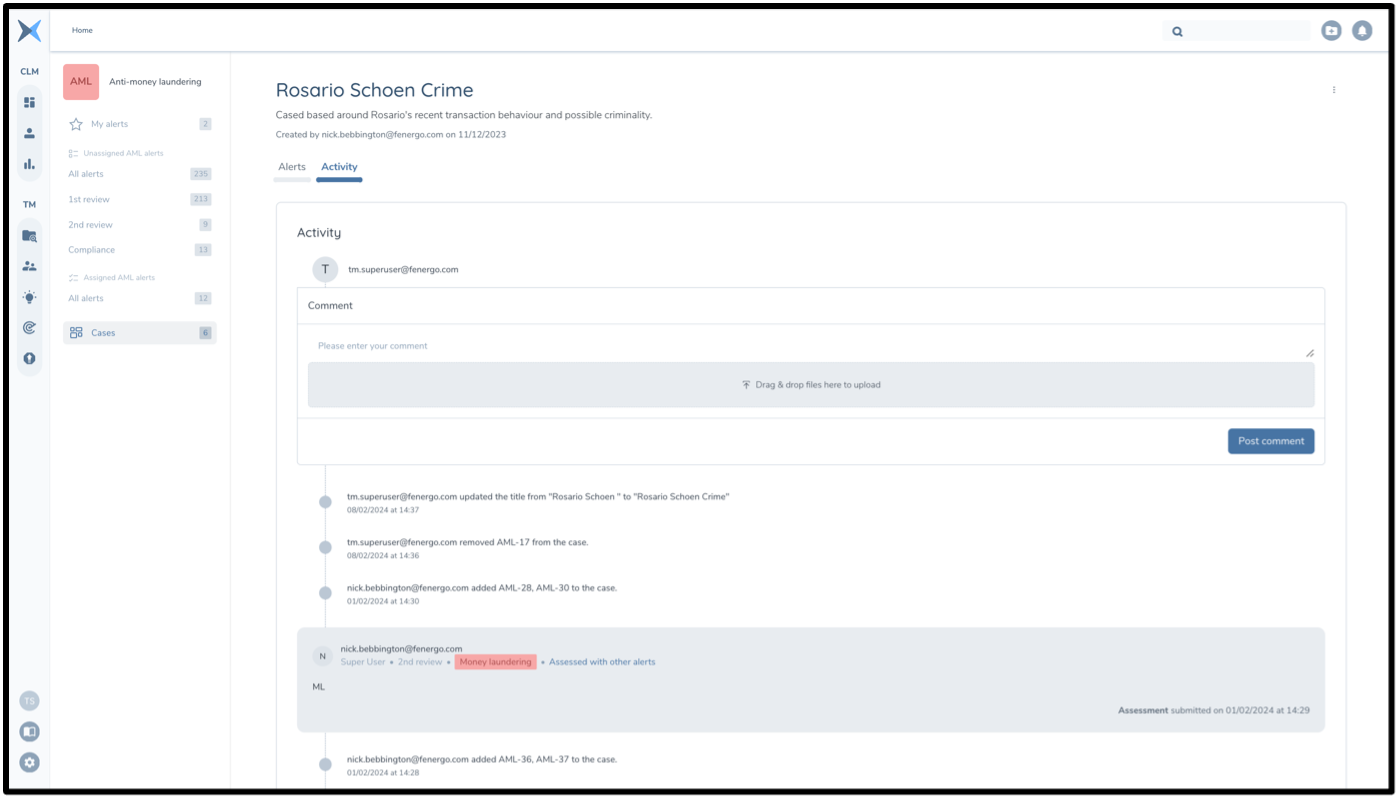Open My alerts in the sidebar

pyautogui.click(x=109, y=124)
